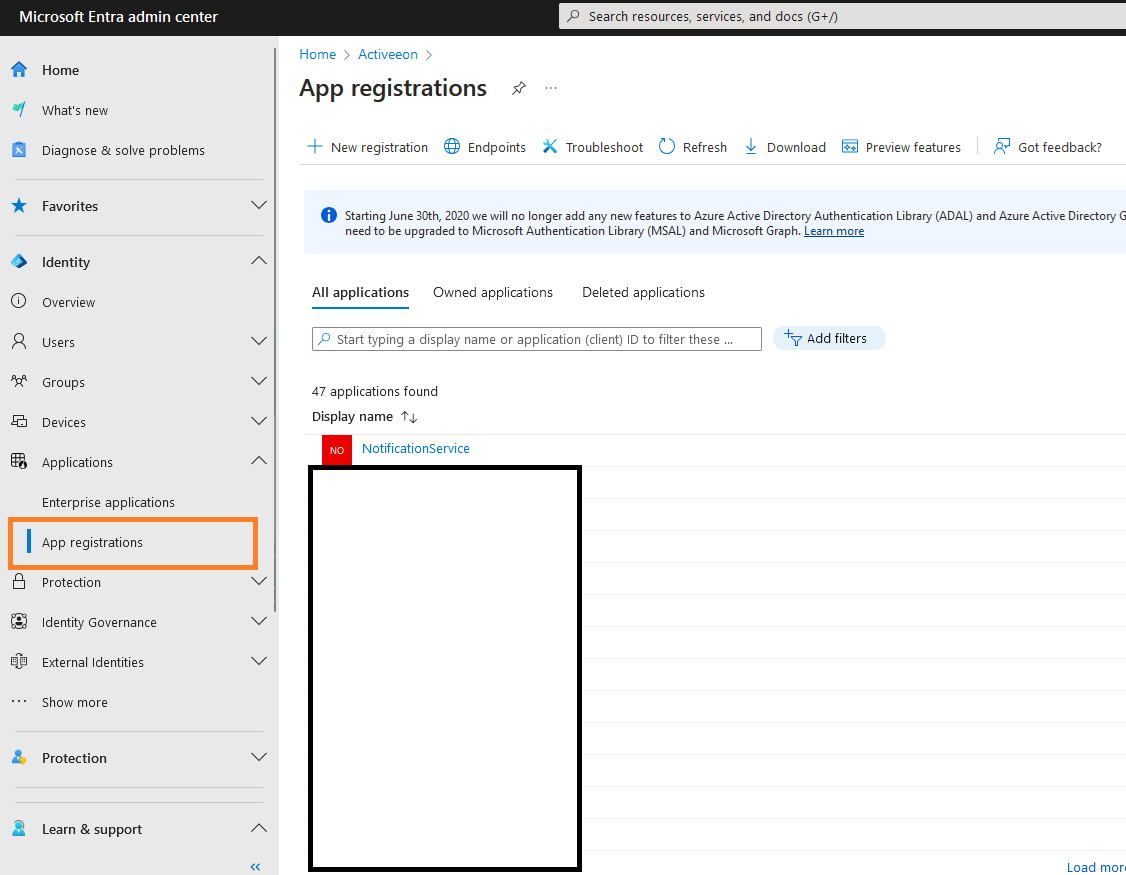Click the Diagnose & solve problems icon
This screenshot has height=875, width=1126.
click(19, 150)
